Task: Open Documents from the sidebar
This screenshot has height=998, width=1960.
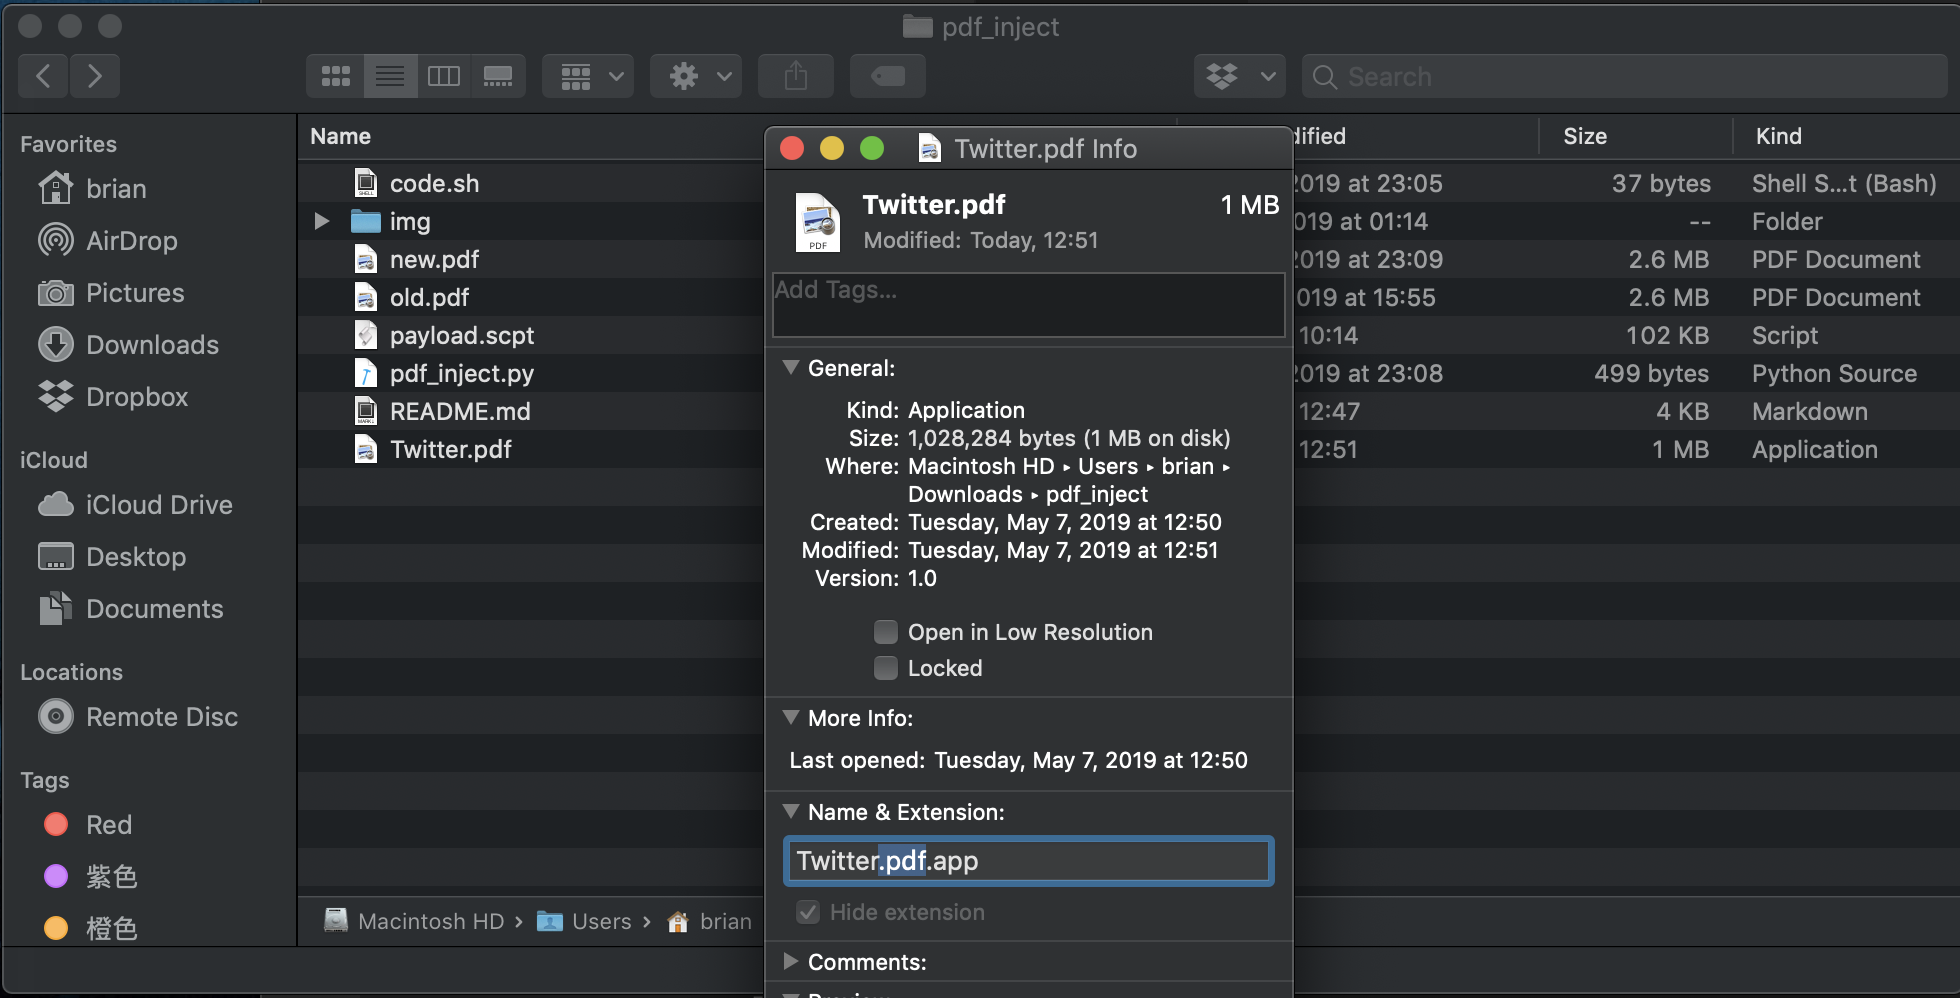Action: pos(130,608)
